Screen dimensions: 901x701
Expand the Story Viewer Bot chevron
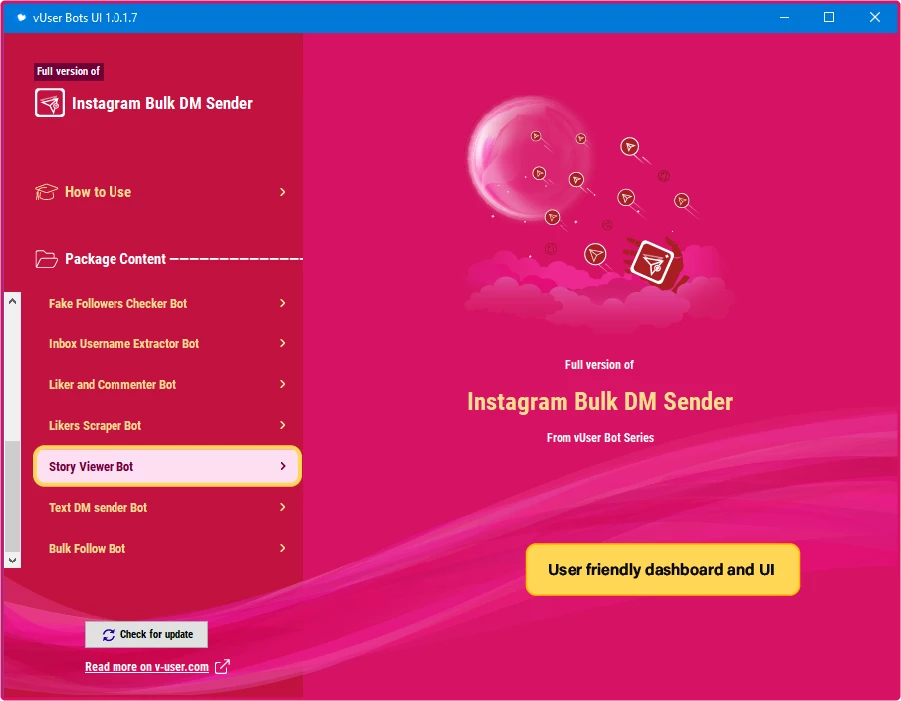point(282,466)
